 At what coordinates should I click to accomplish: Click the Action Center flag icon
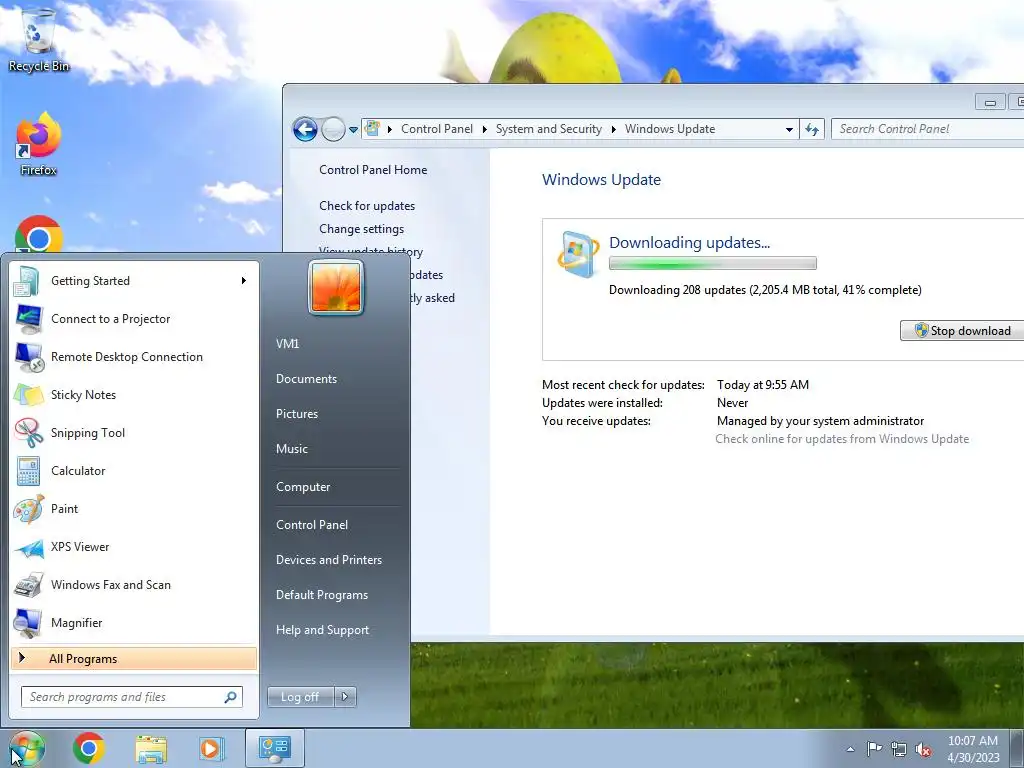tap(874, 749)
